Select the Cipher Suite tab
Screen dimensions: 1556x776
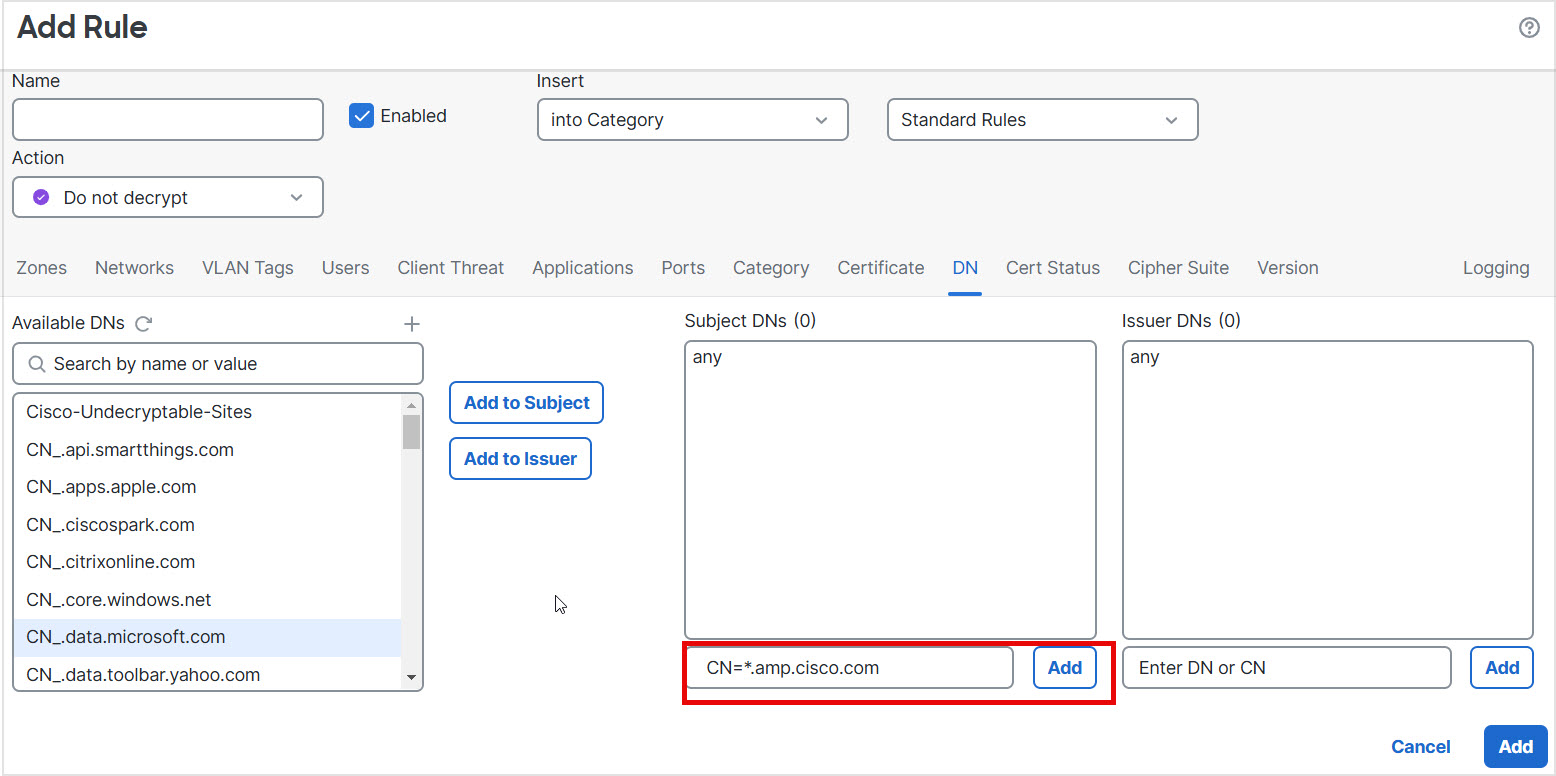1178,267
